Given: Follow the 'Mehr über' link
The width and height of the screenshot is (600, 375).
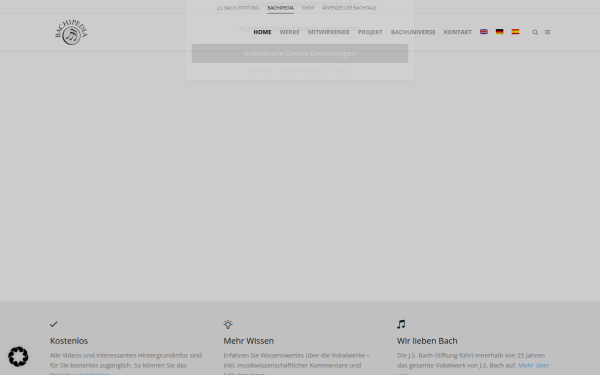Looking at the screenshot, I should [533, 365].
